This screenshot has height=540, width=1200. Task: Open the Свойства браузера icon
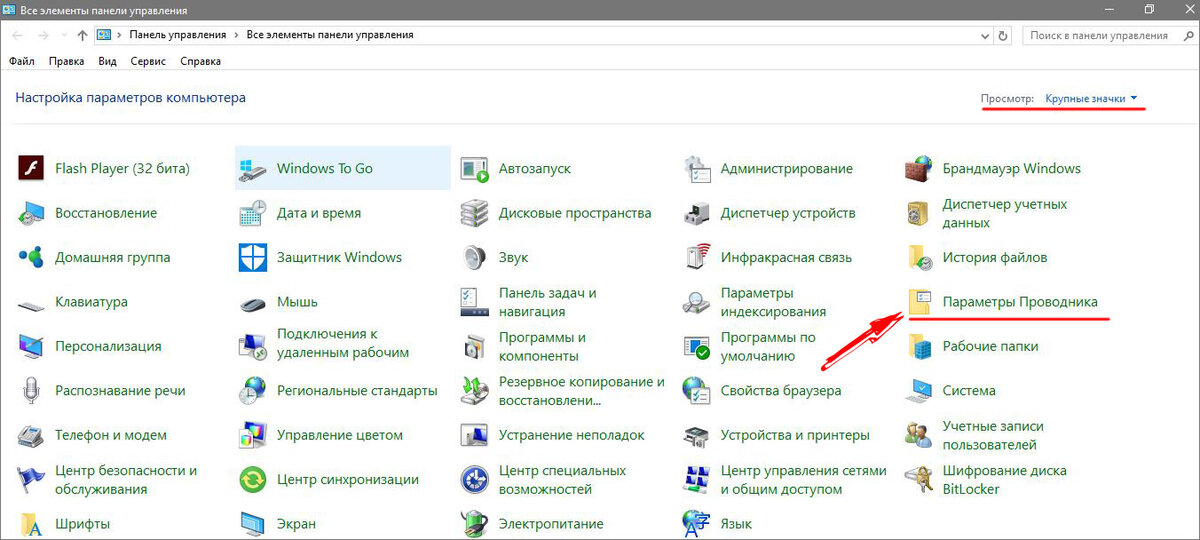(x=696, y=391)
